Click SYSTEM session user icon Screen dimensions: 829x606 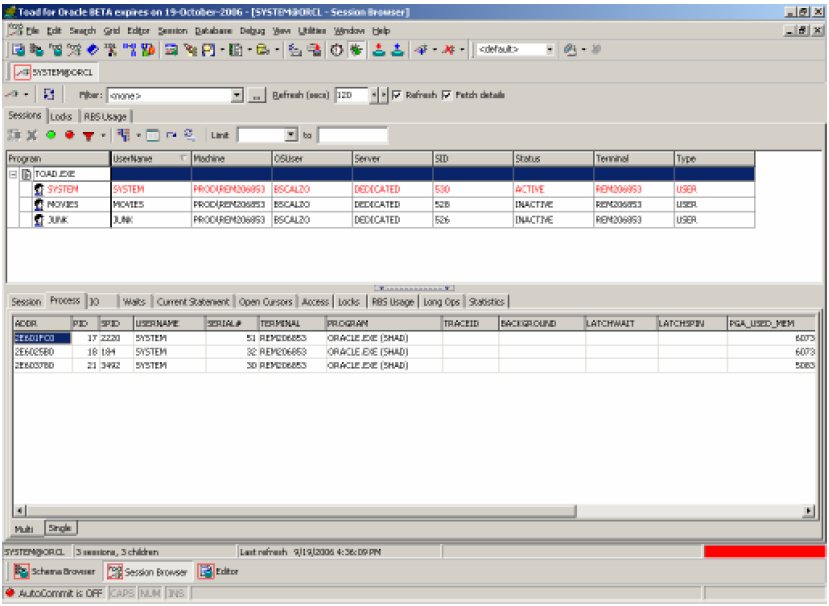pos(39,189)
